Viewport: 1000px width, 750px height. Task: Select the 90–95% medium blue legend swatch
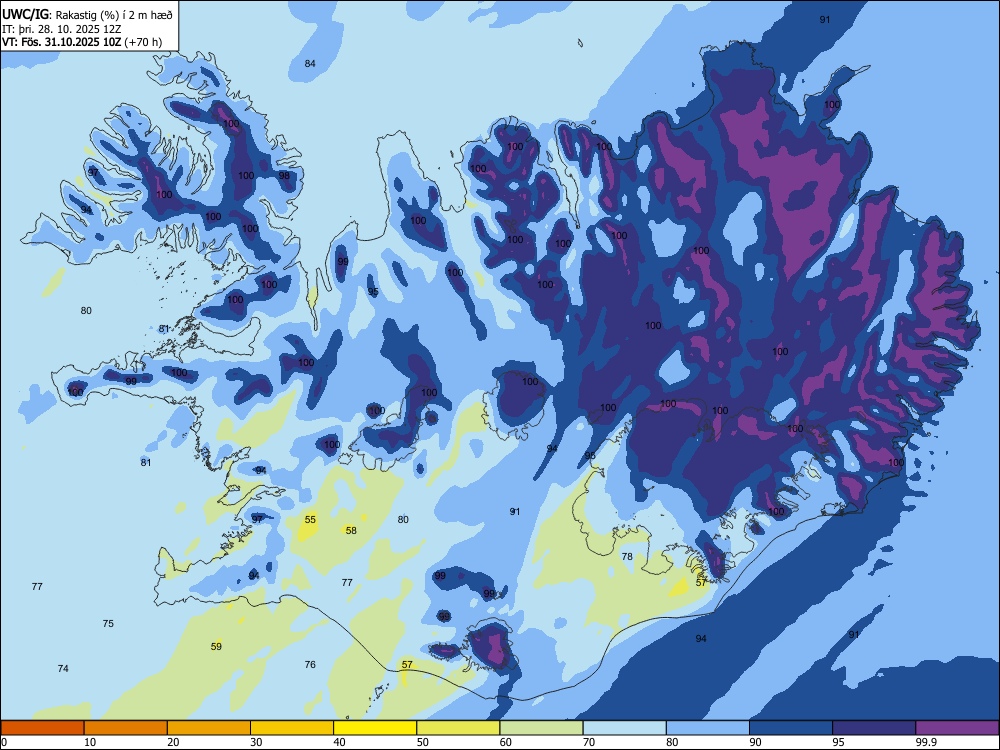pyautogui.click(x=791, y=728)
